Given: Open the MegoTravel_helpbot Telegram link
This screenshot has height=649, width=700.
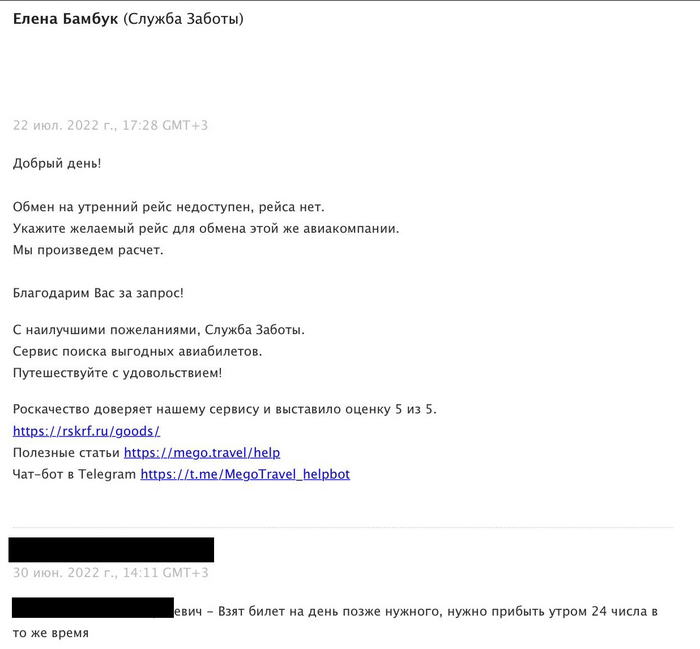Looking at the screenshot, I should click(245, 474).
